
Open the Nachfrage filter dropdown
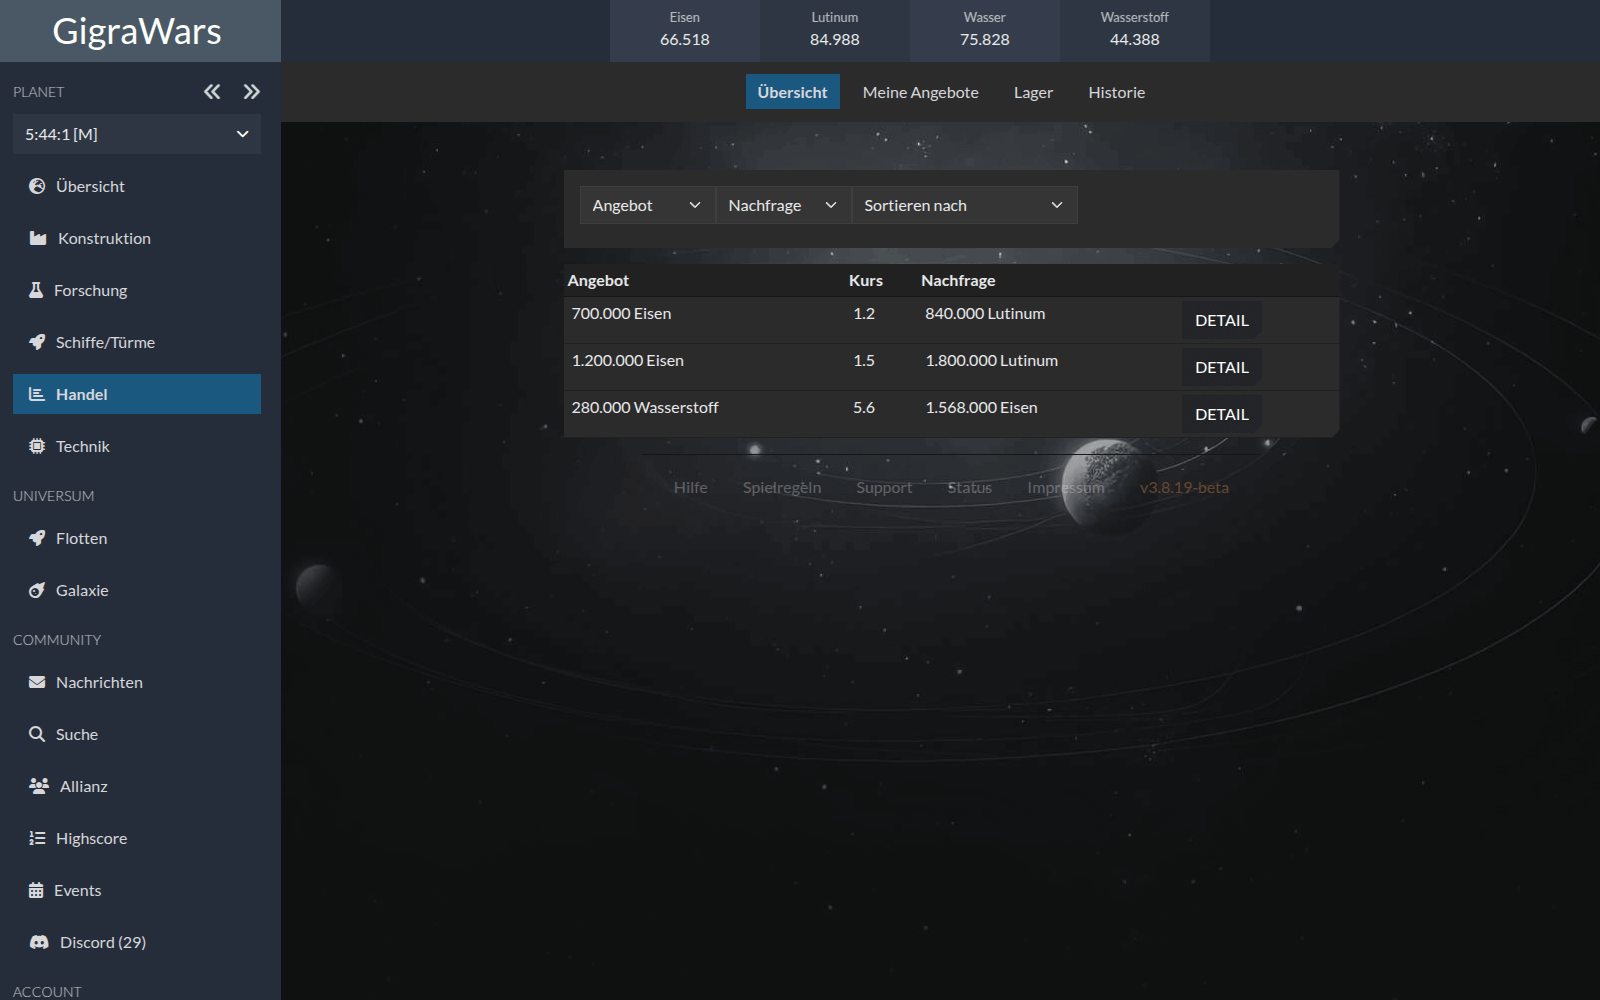(783, 205)
